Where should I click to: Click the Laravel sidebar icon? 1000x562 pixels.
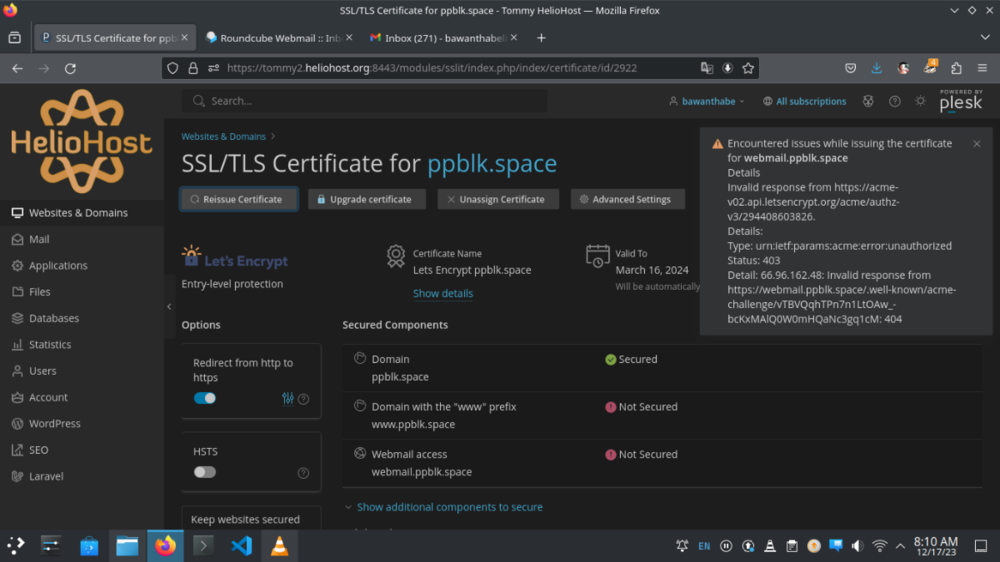point(17,476)
